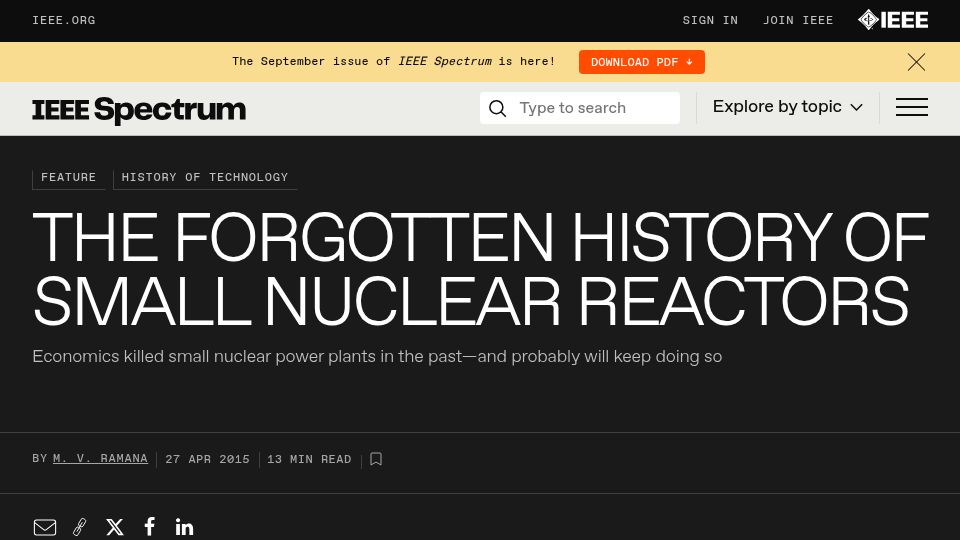Expand Explore by topic dropdown
The width and height of the screenshot is (960, 540).
click(787, 107)
